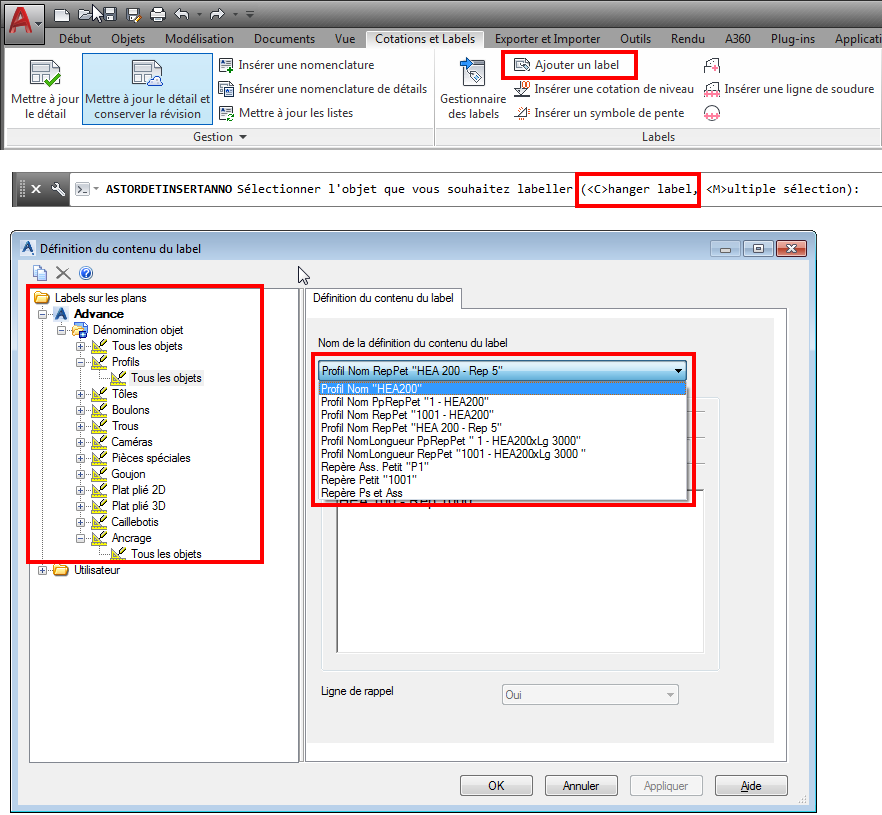Select Tous les objets under Ancrage
The image size is (882, 815).
pos(166,554)
